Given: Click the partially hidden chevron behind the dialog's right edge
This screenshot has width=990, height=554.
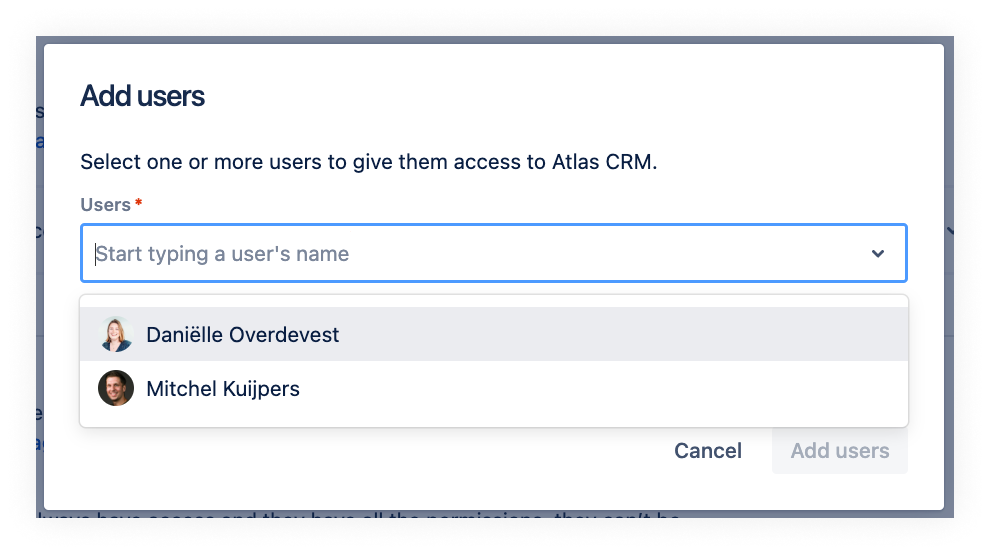Looking at the screenshot, I should pos(949,231).
